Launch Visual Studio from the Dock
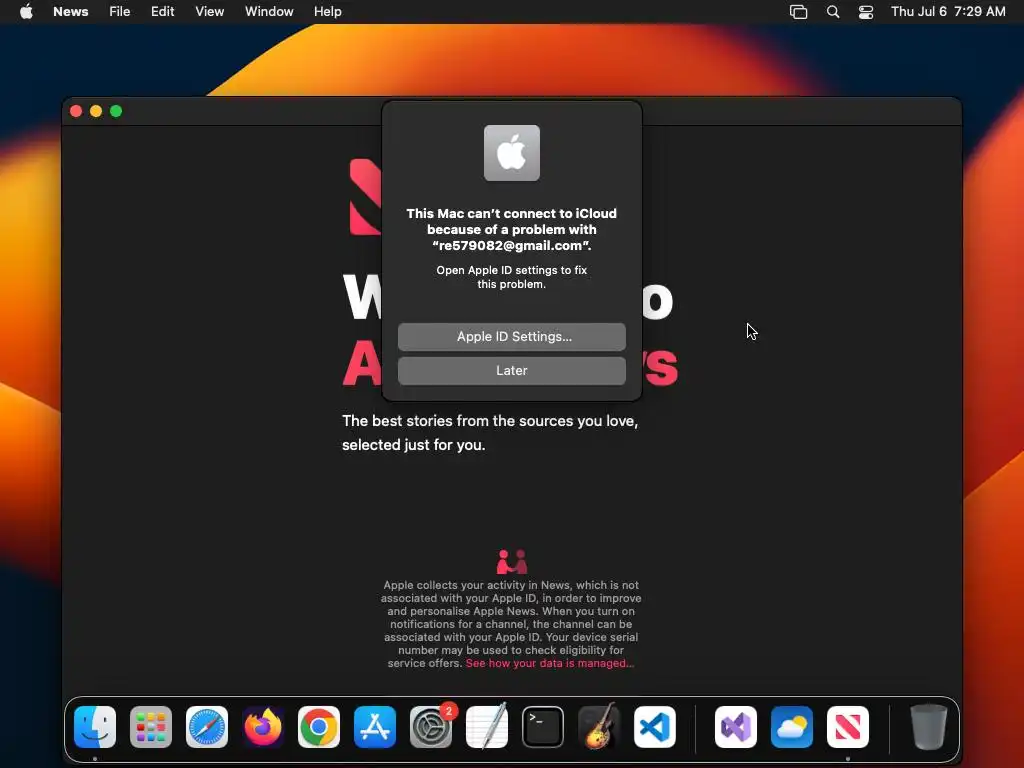The image size is (1024, 768). point(736,727)
